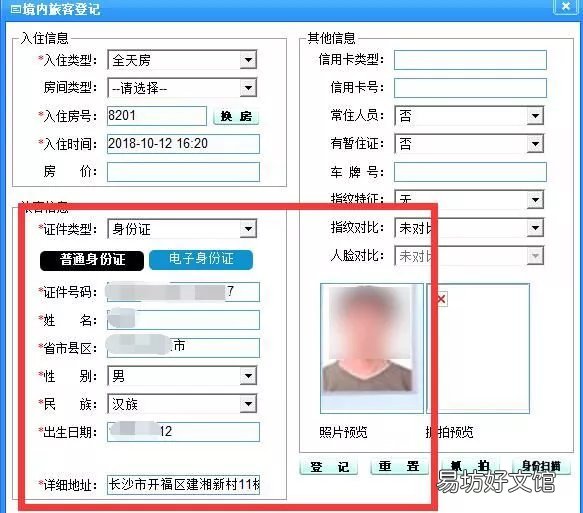
Task: Click the ID photo preview thumbnail
Action: [x=372, y=348]
